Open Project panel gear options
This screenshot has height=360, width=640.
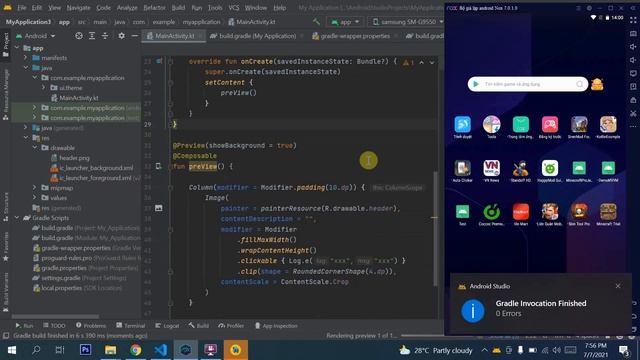[x=121, y=36]
